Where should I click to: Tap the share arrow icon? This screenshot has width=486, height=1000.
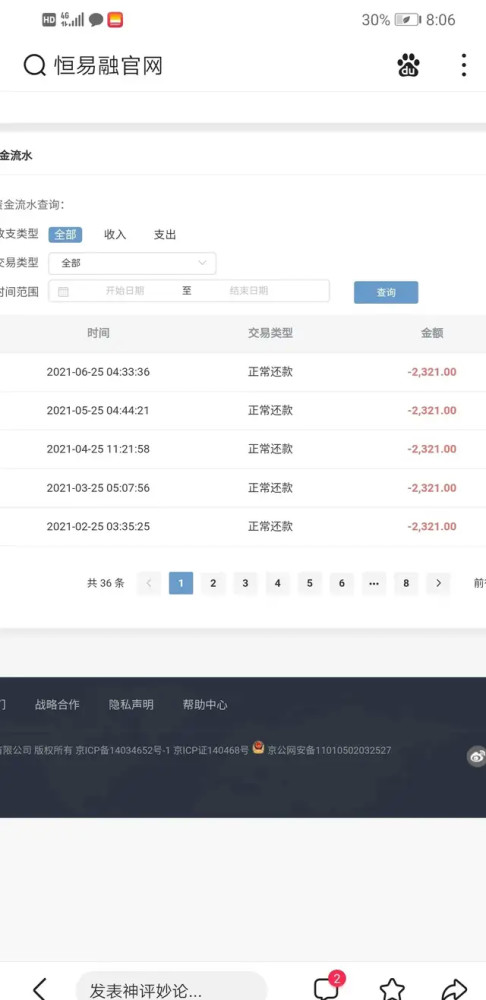[453, 989]
